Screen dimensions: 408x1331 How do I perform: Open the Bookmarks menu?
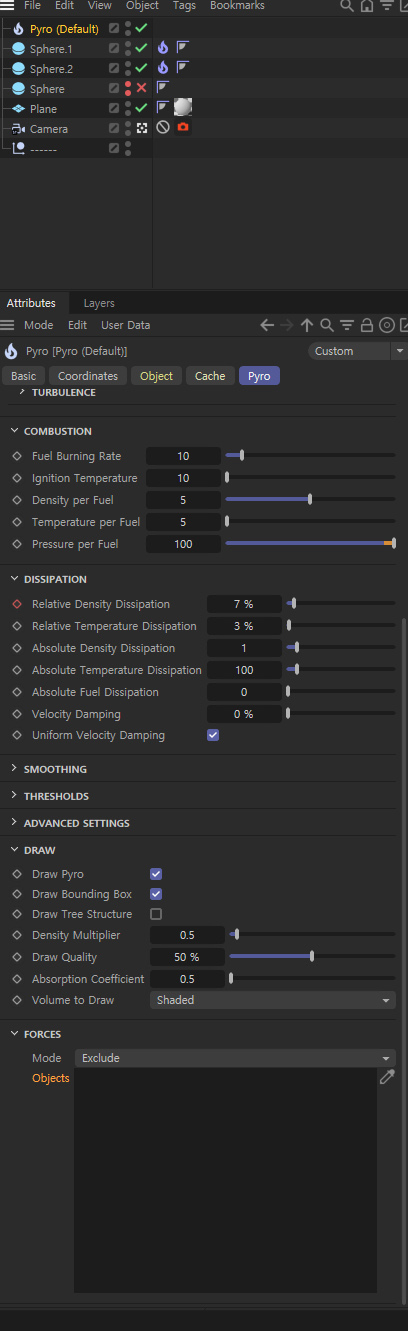coord(237,6)
